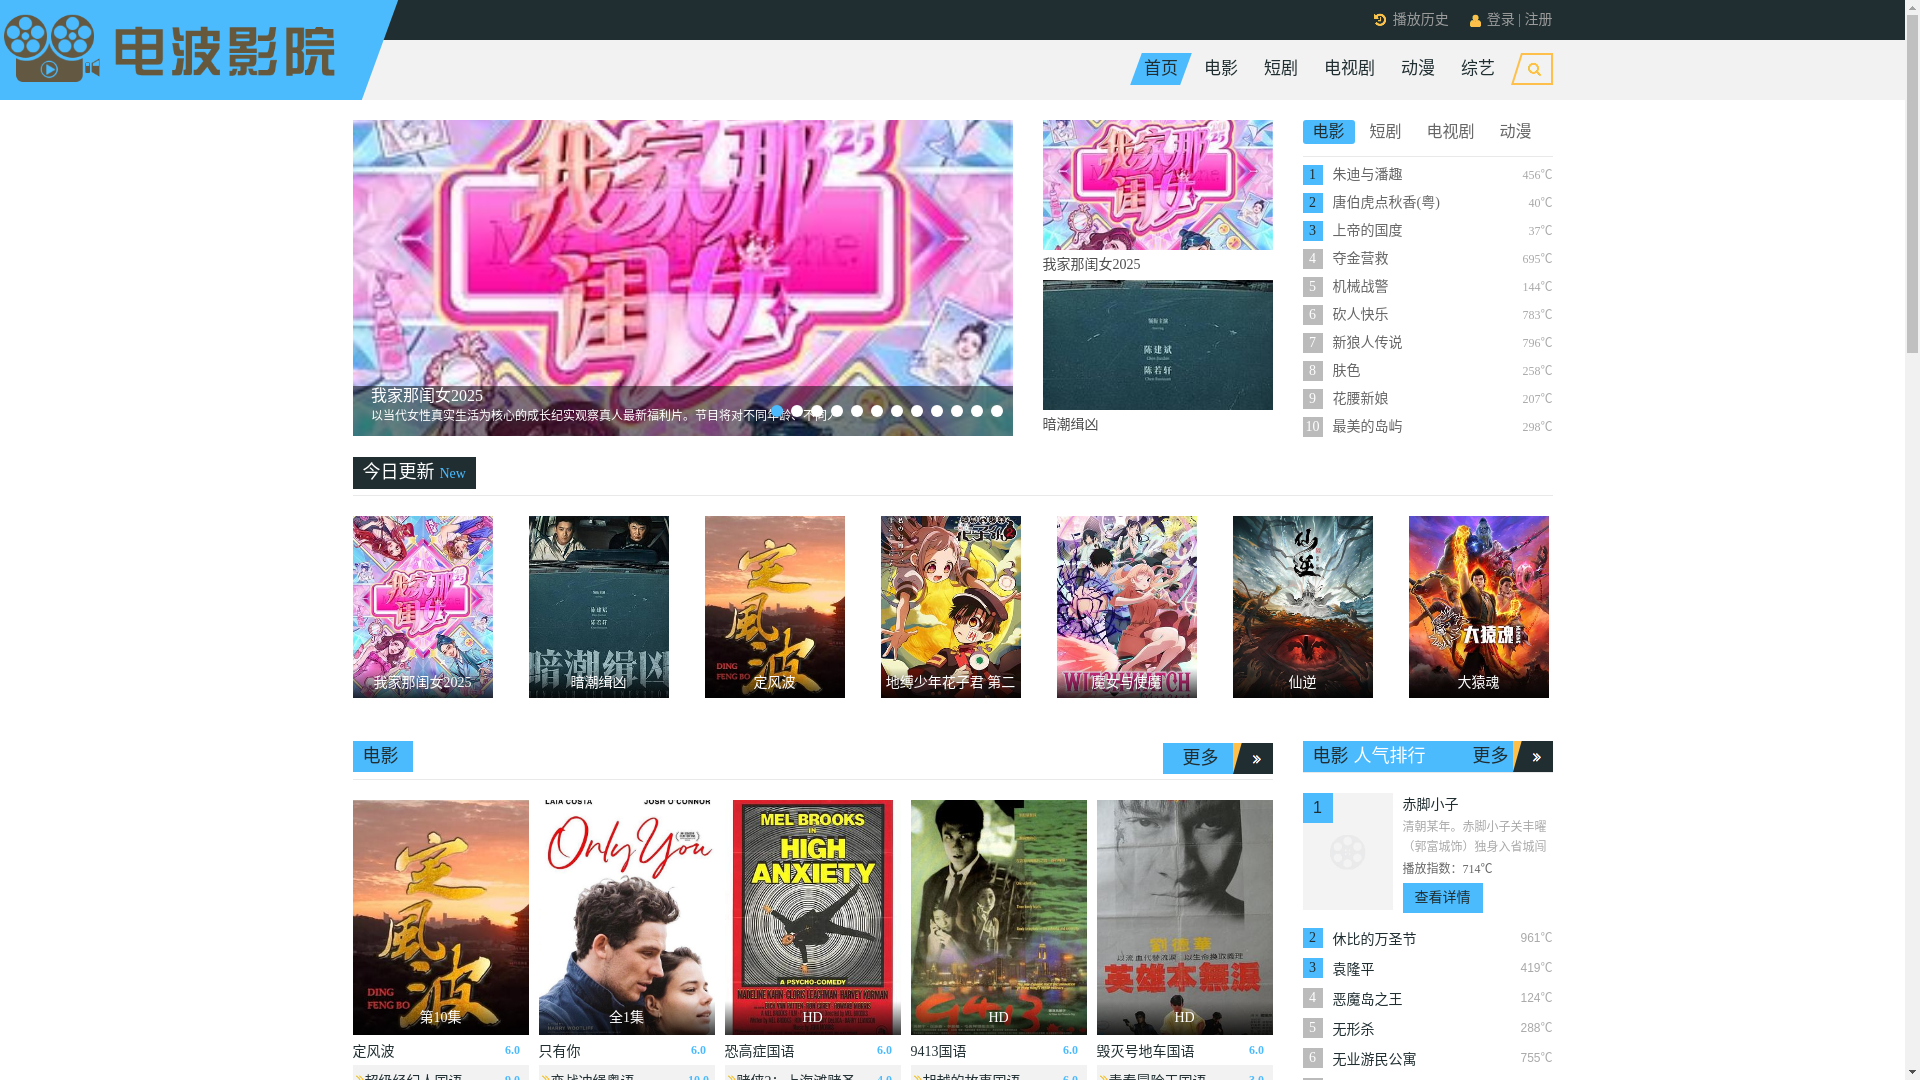
Task: Open movie poster 9413国语
Action: (x=998, y=917)
